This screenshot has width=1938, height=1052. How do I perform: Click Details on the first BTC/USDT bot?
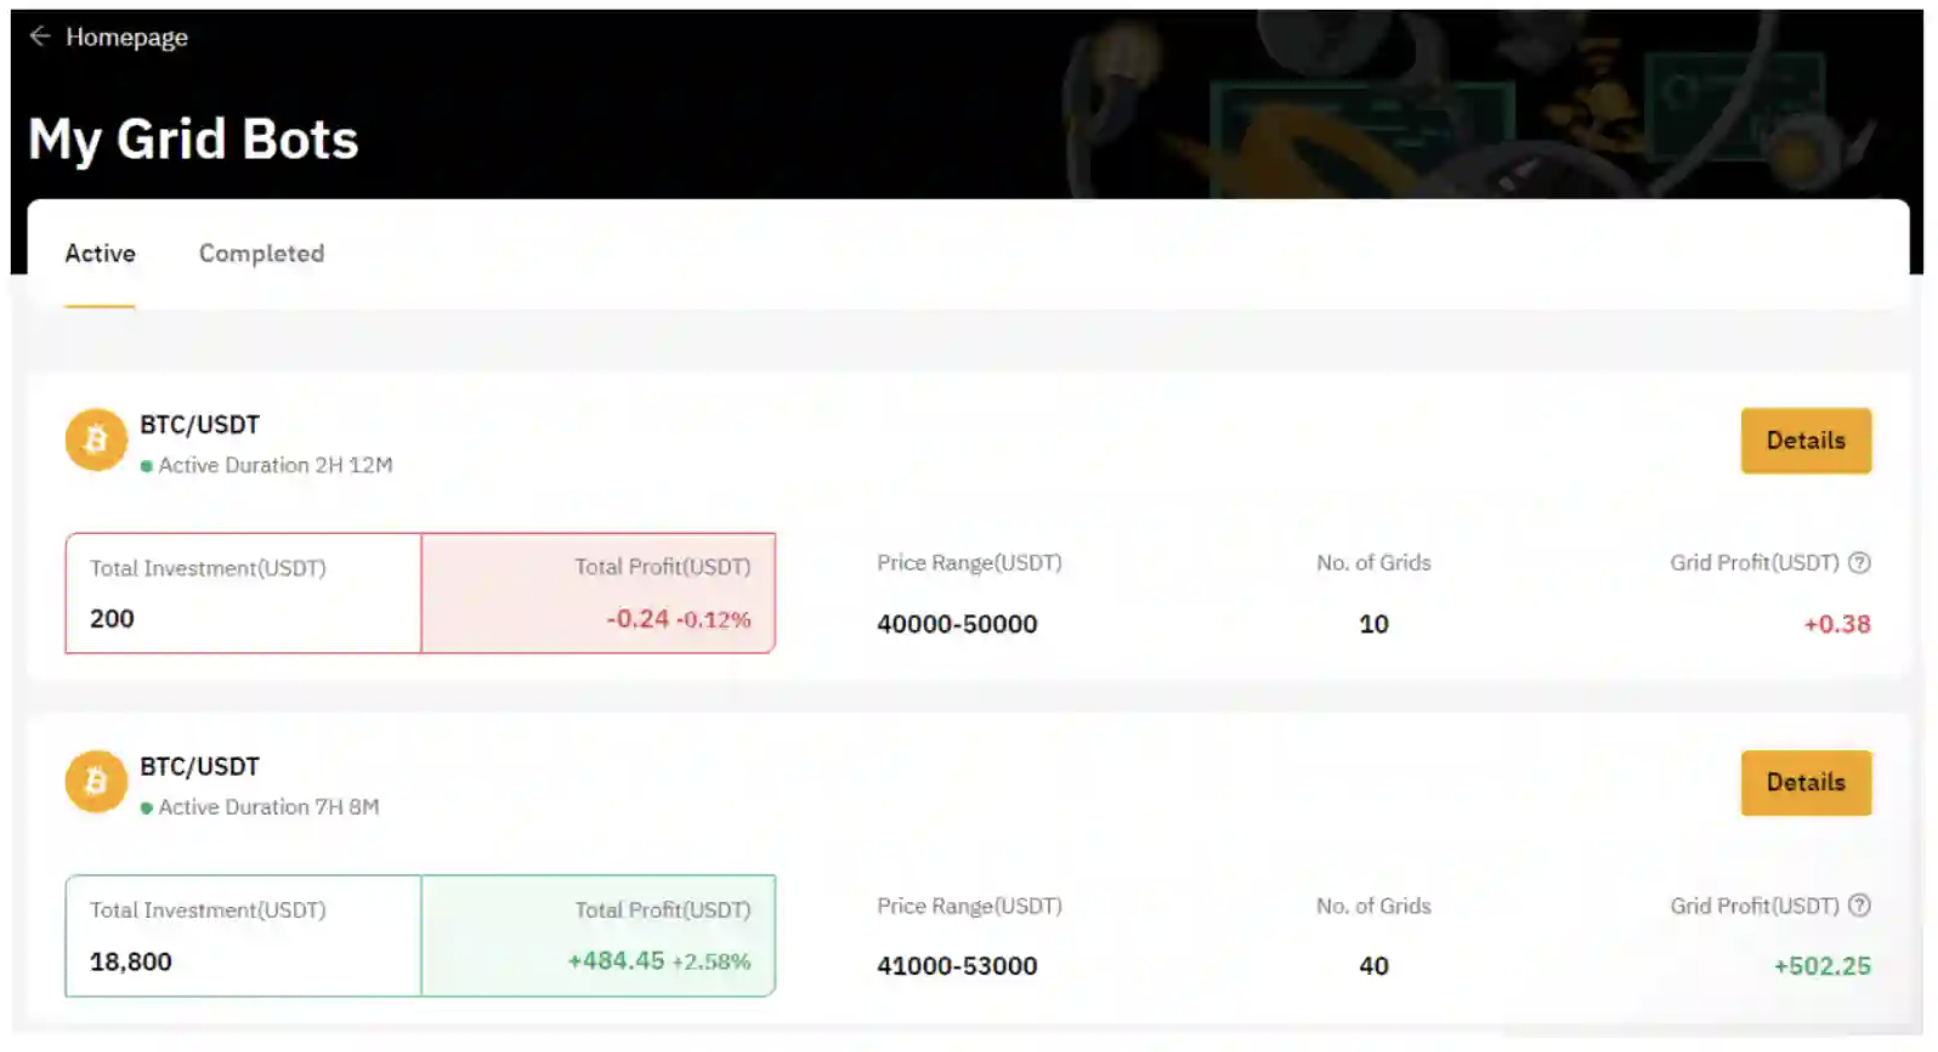click(1805, 440)
